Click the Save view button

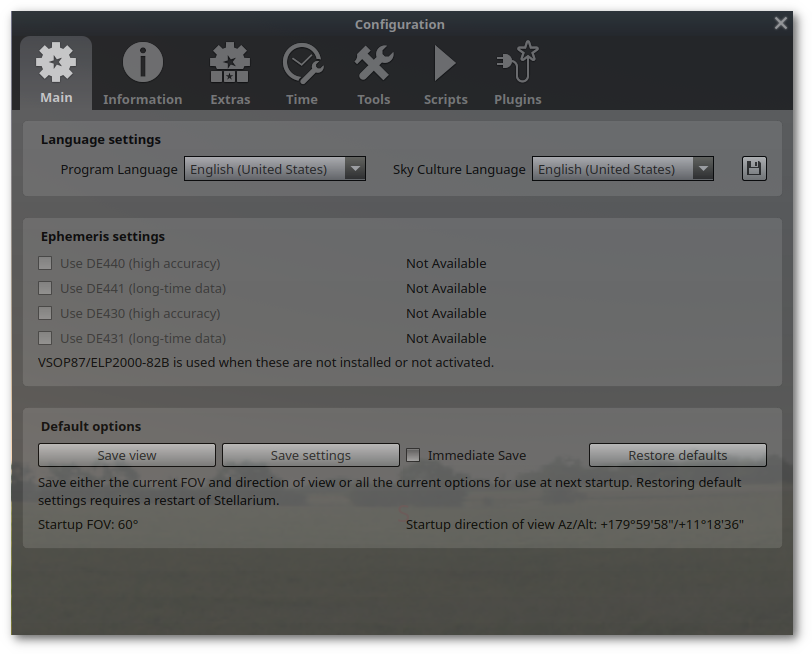coord(127,455)
